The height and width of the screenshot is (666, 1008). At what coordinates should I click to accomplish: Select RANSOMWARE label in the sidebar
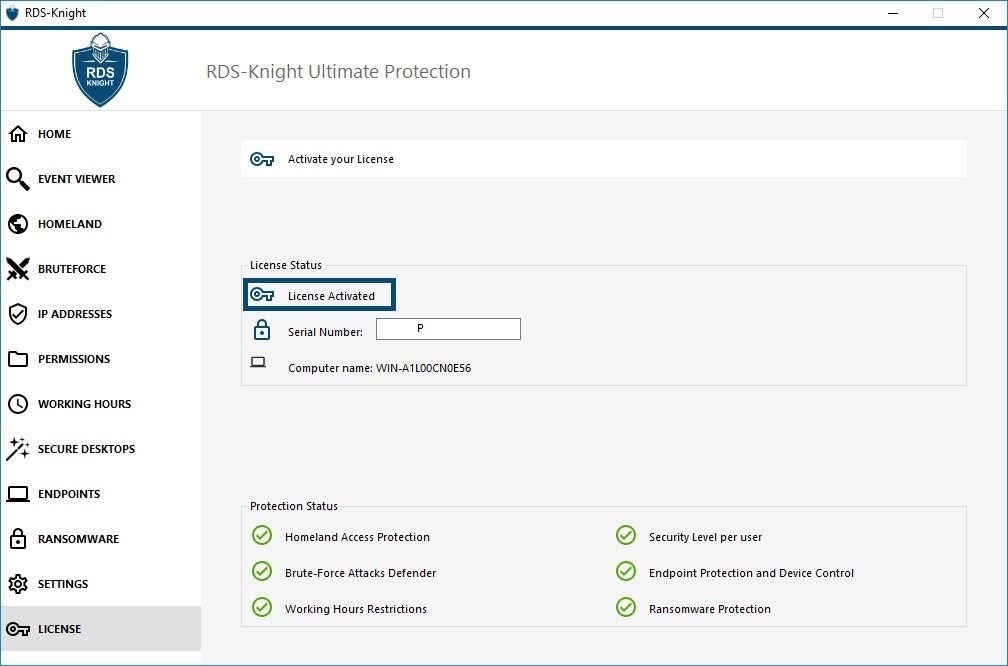click(x=78, y=539)
